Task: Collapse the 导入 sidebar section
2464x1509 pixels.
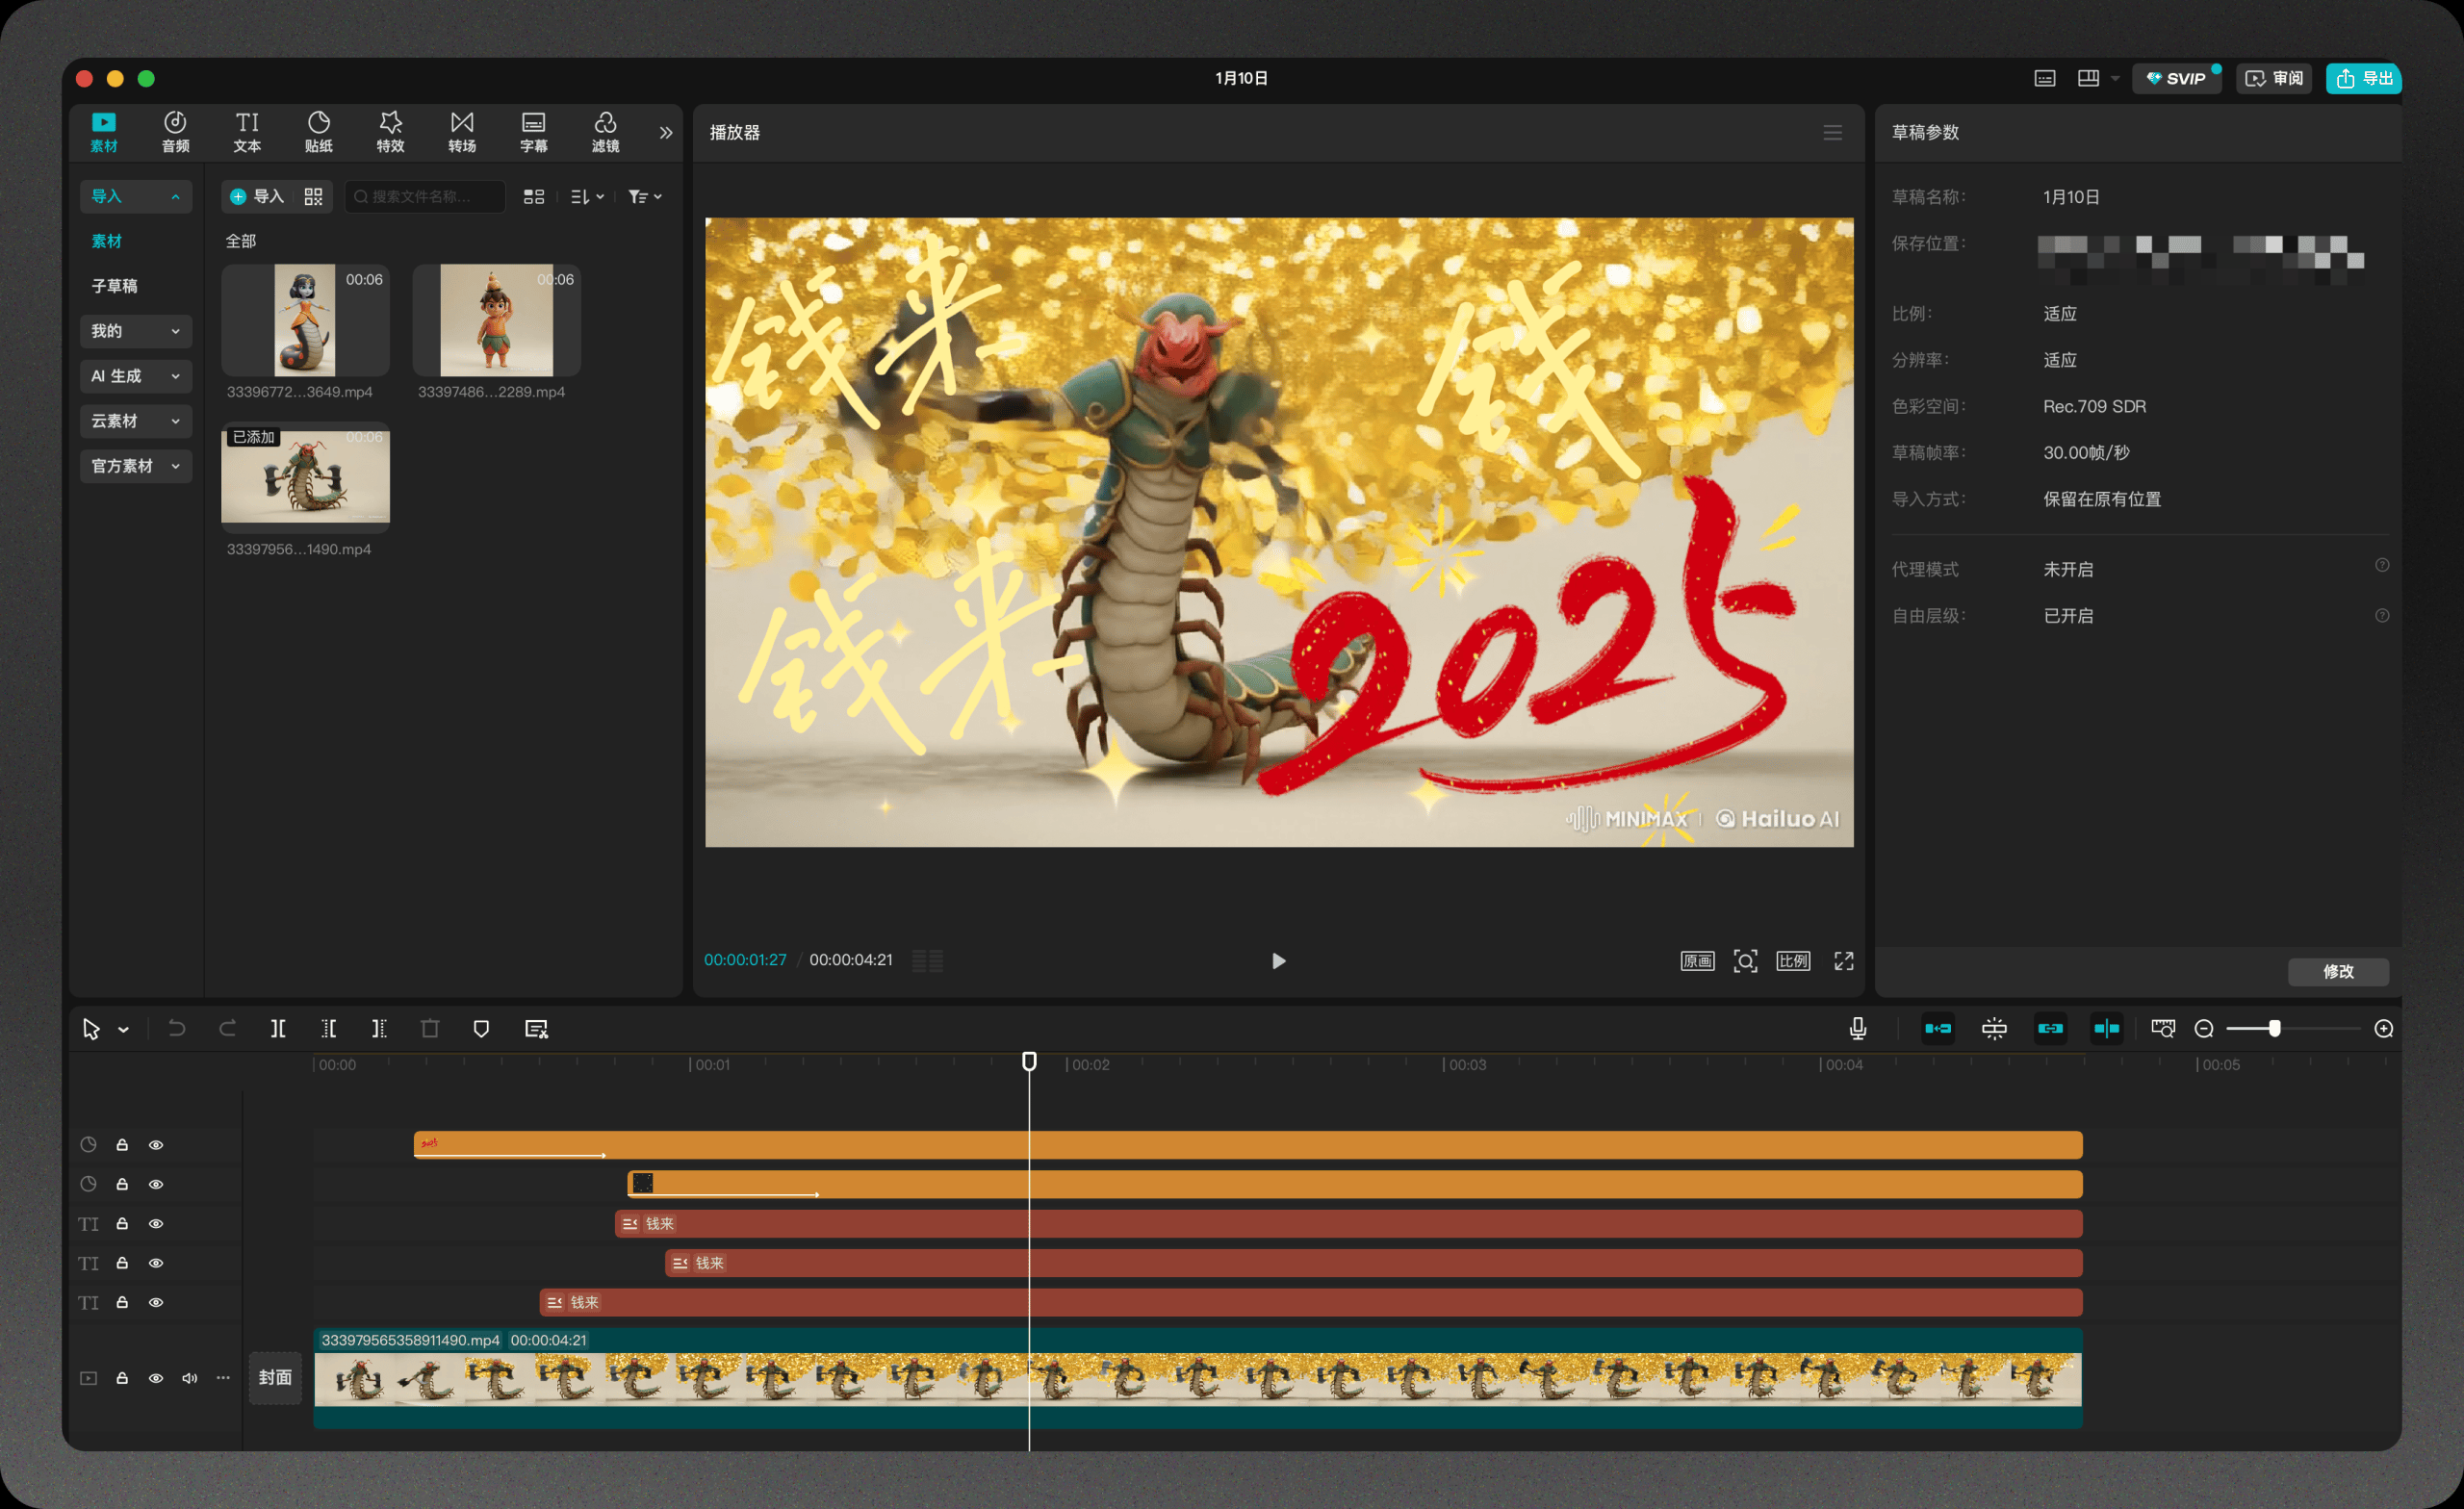Action: [136, 196]
